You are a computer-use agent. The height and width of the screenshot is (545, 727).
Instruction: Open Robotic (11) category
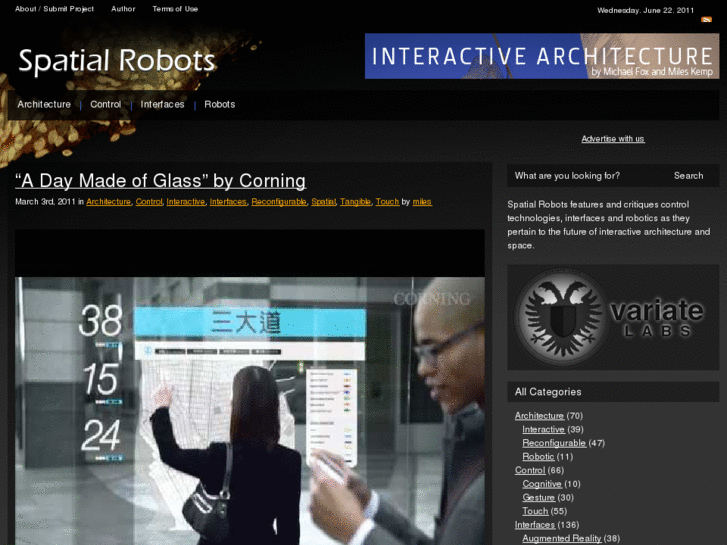pos(538,457)
